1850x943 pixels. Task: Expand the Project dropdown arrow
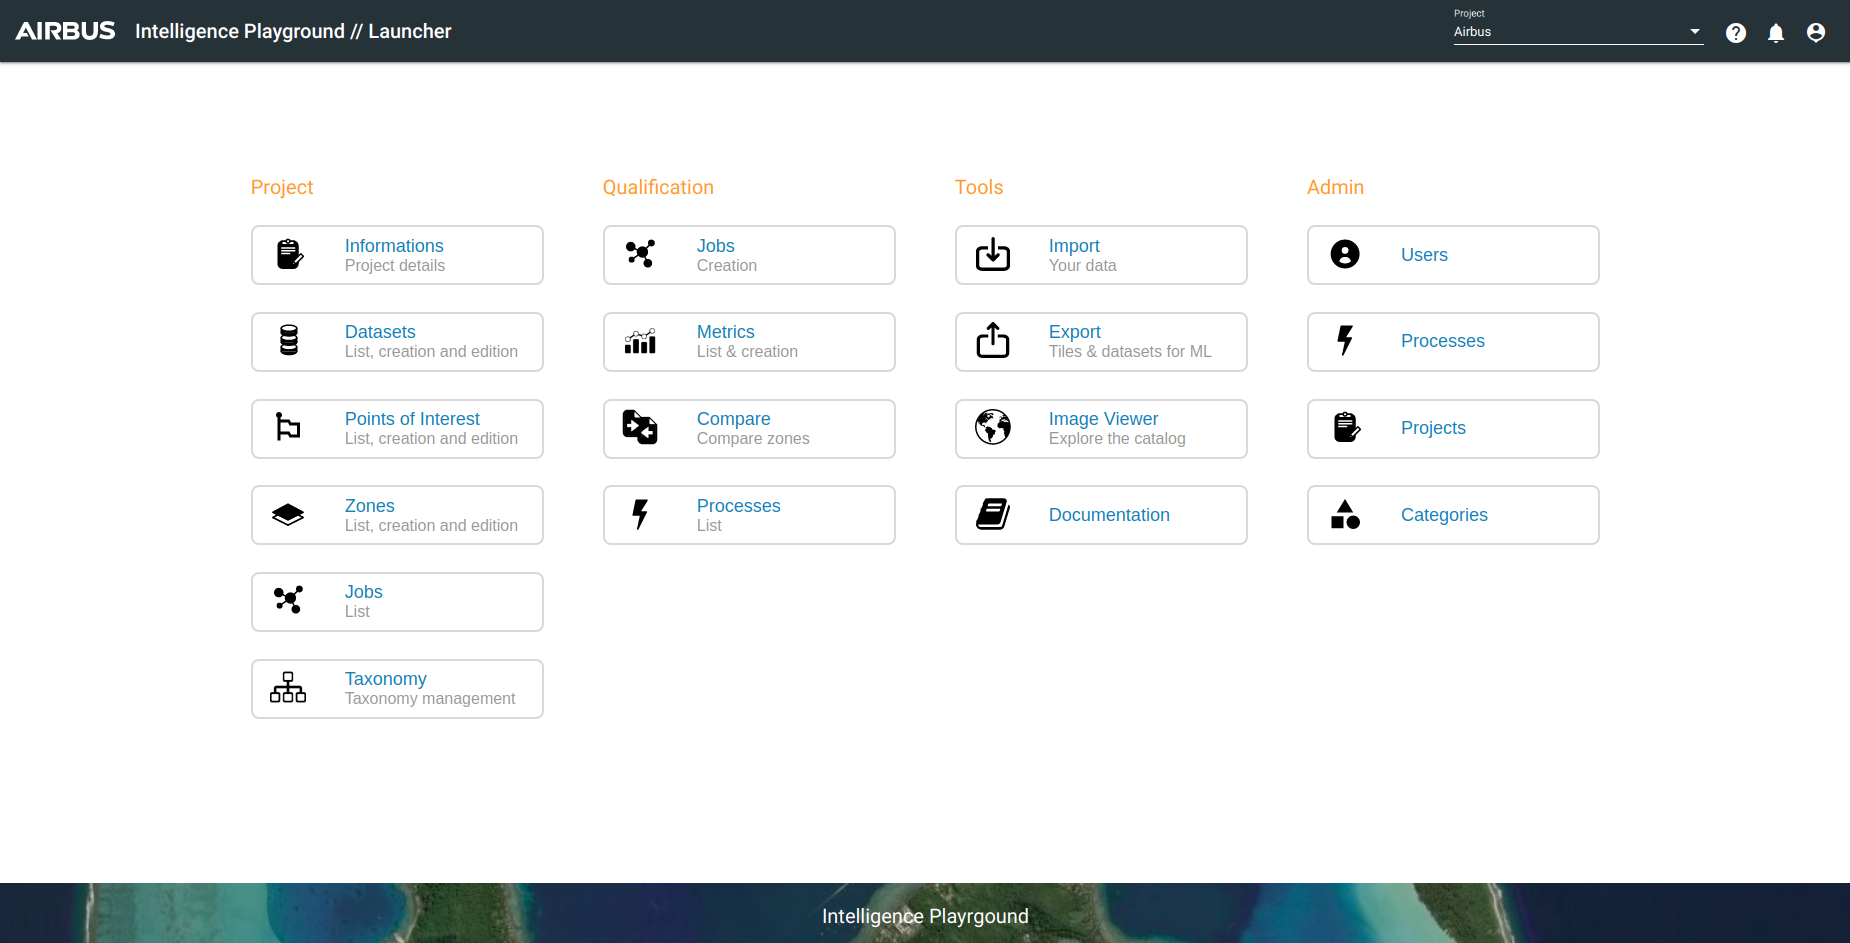pyautogui.click(x=1695, y=32)
